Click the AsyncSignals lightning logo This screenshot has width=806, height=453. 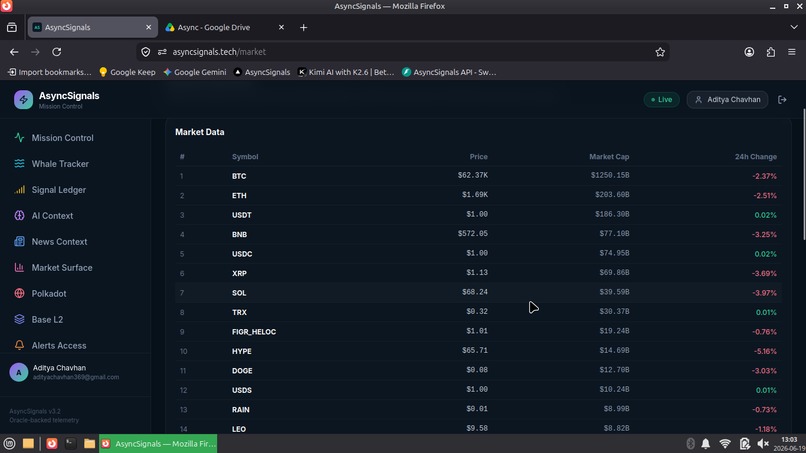[x=23, y=100]
